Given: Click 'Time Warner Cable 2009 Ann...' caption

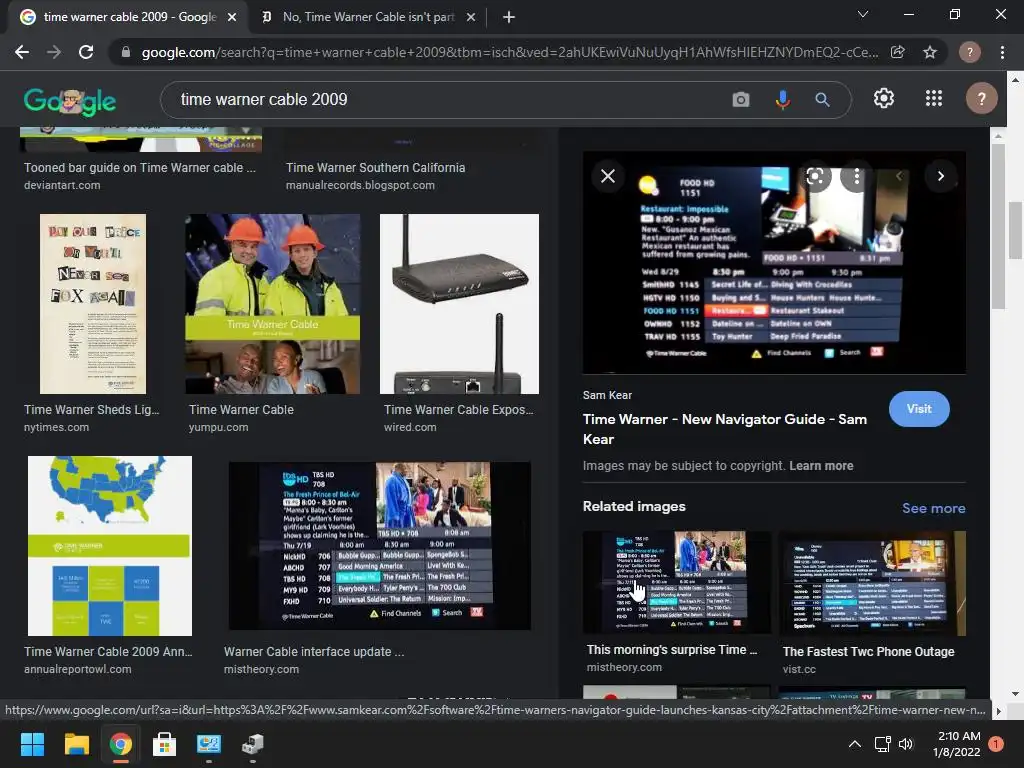Looking at the screenshot, I should 108,652.
